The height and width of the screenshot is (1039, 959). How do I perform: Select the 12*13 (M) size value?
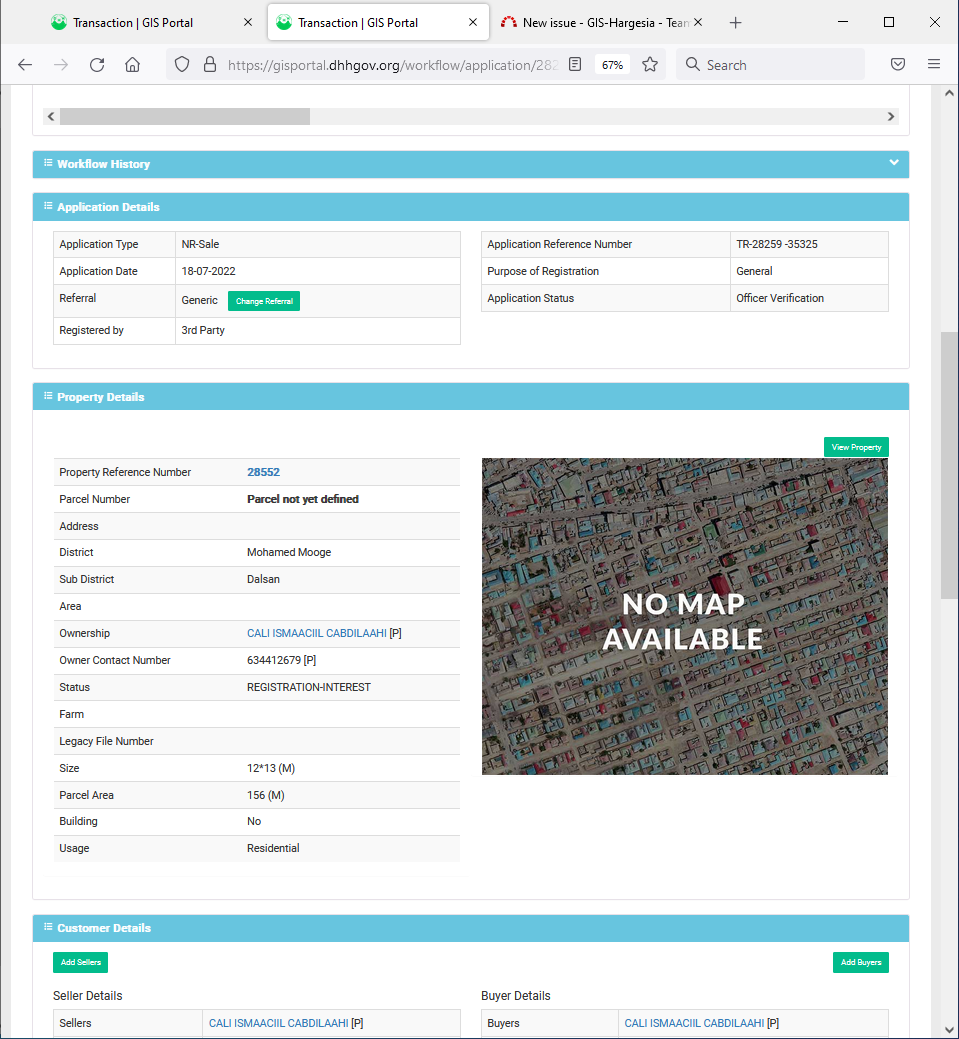pos(270,768)
